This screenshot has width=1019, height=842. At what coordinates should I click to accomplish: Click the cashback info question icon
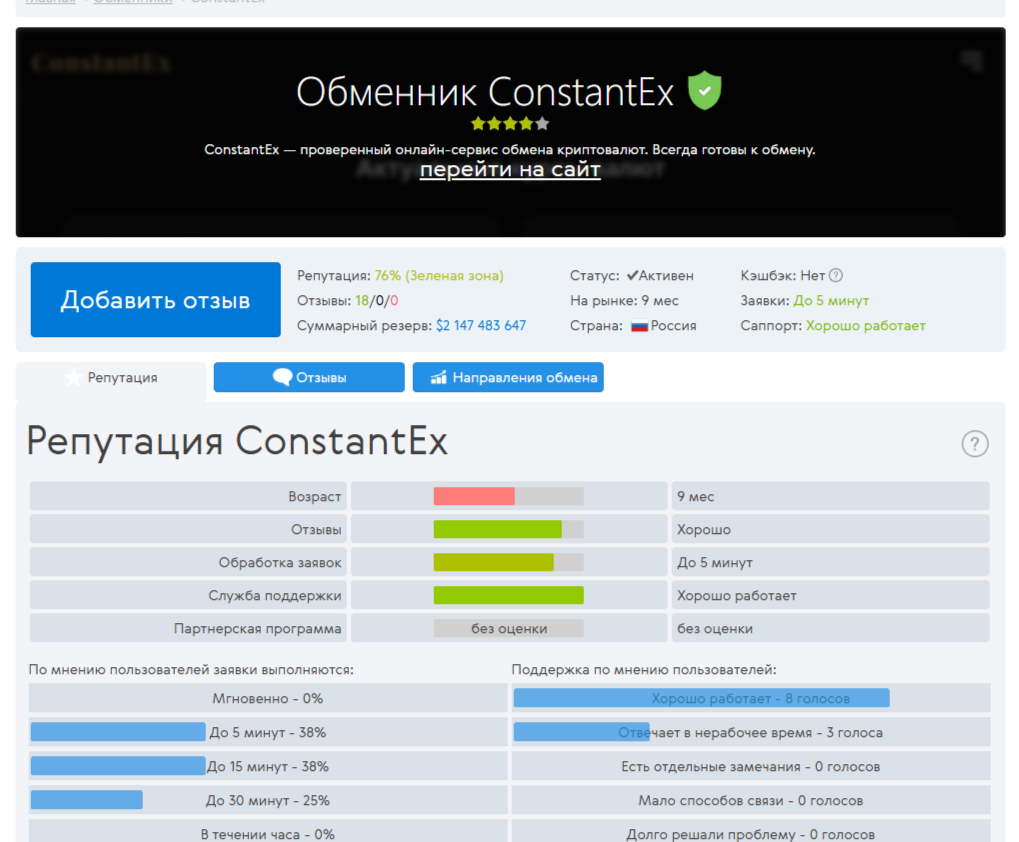pos(836,275)
